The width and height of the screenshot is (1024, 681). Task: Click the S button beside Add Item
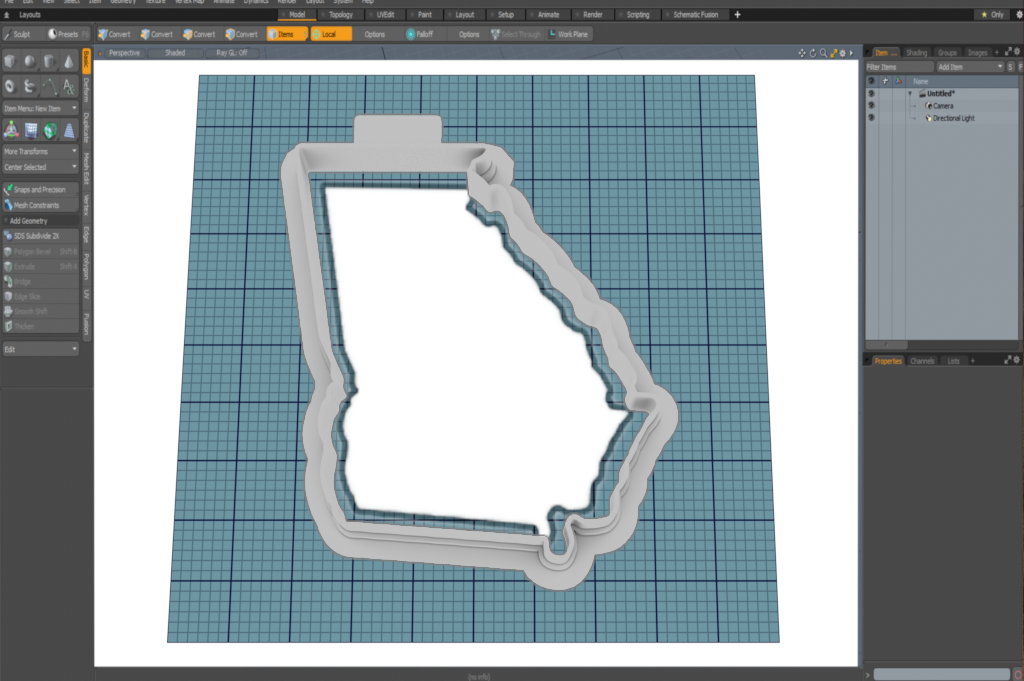click(x=1011, y=67)
